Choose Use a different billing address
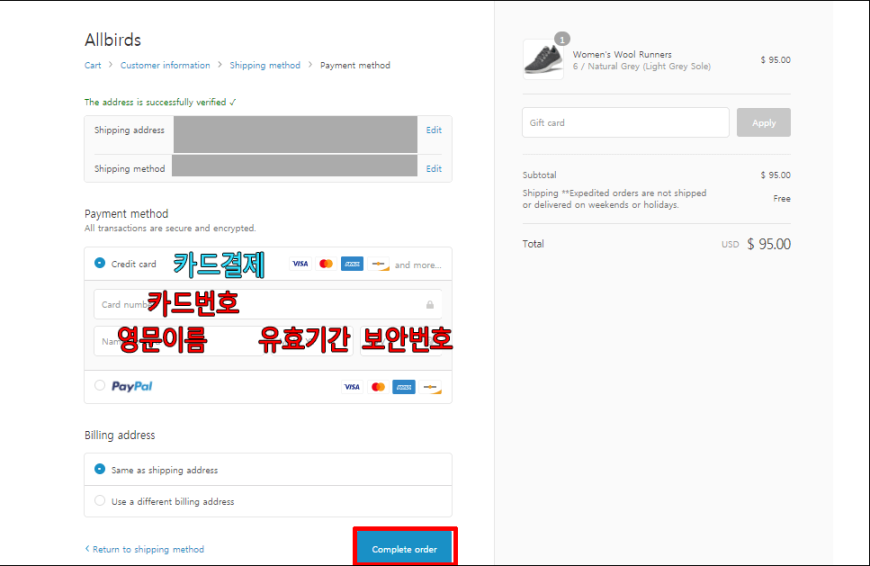 tap(100, 501)
